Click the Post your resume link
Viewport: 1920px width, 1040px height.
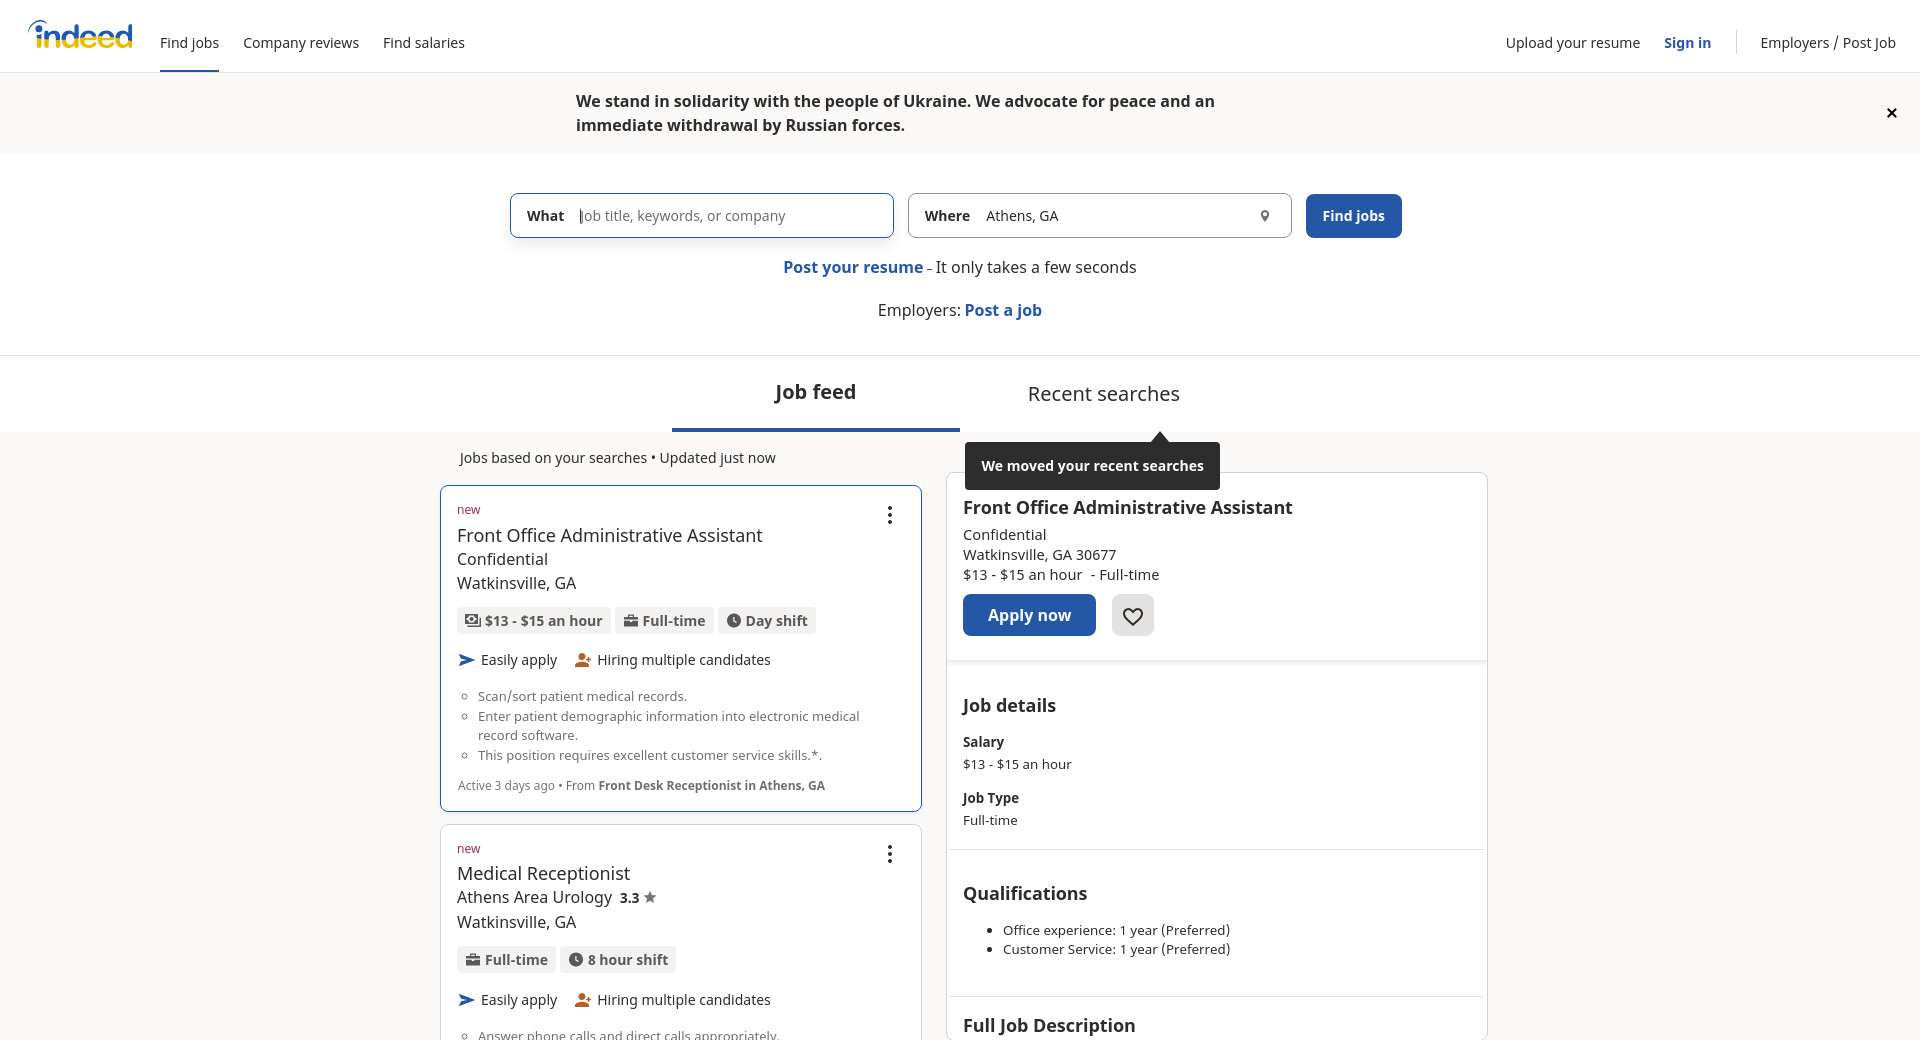(853, 267)
